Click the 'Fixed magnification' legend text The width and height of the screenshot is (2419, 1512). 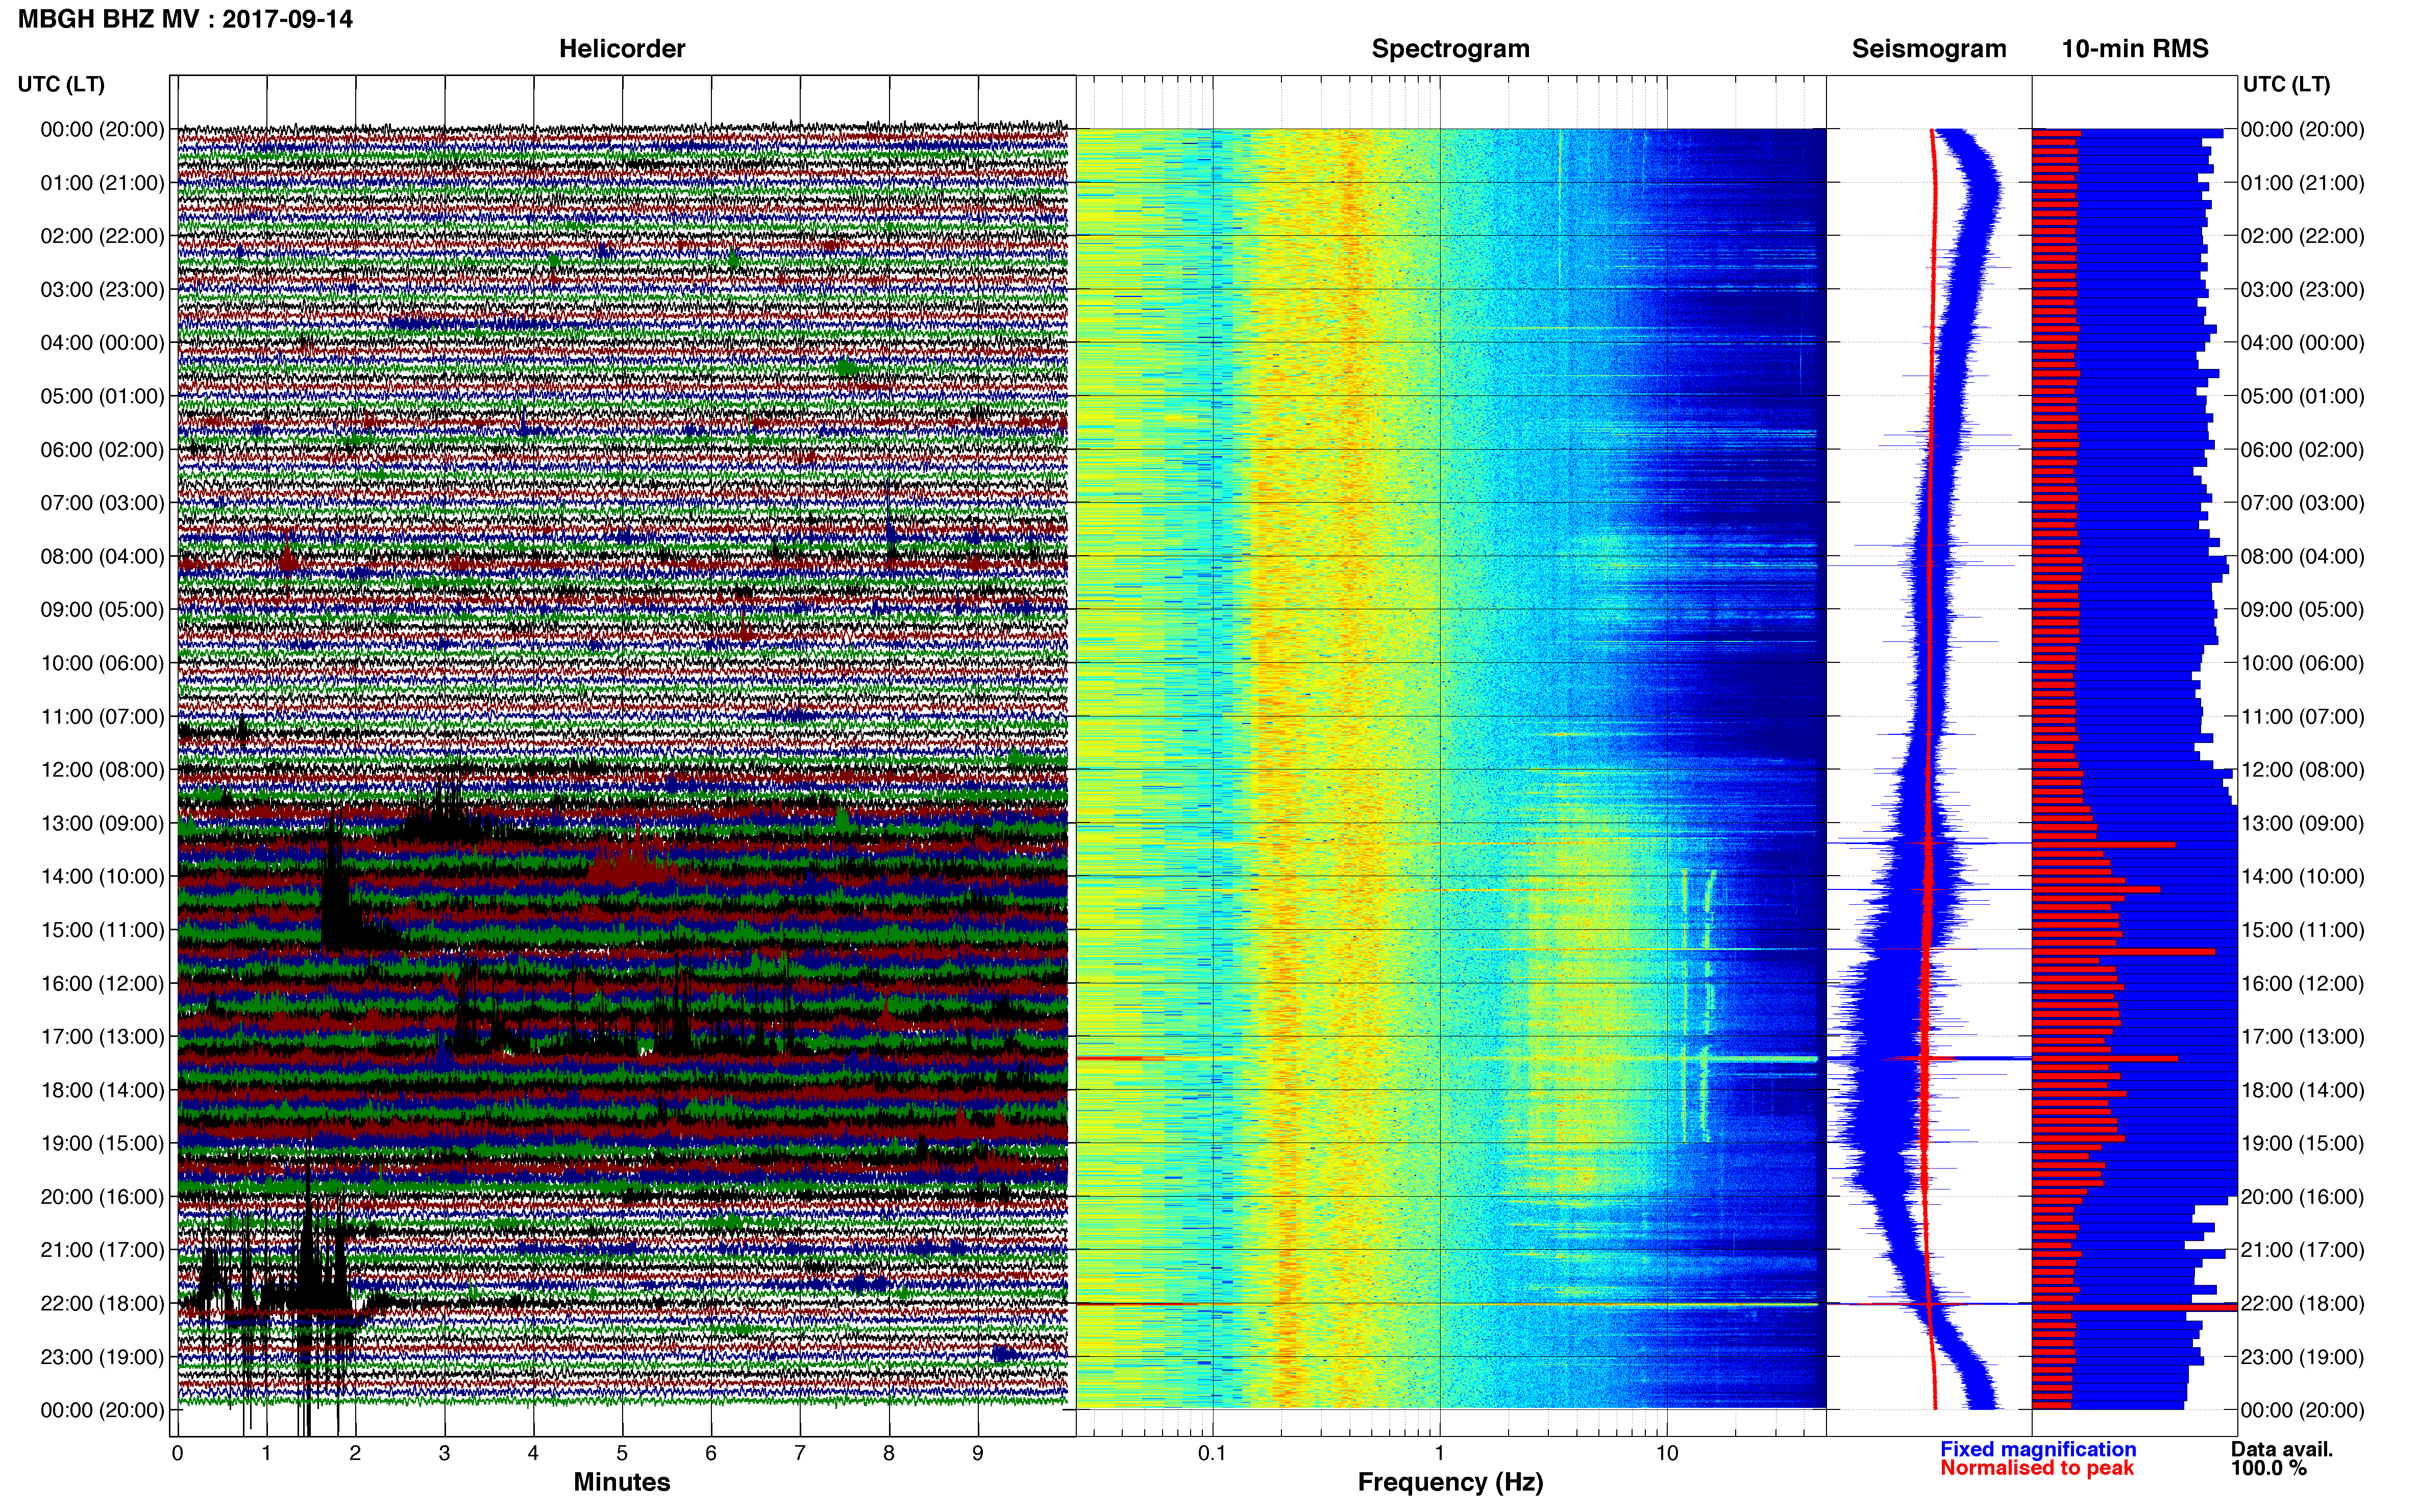coord(2038,1449)
